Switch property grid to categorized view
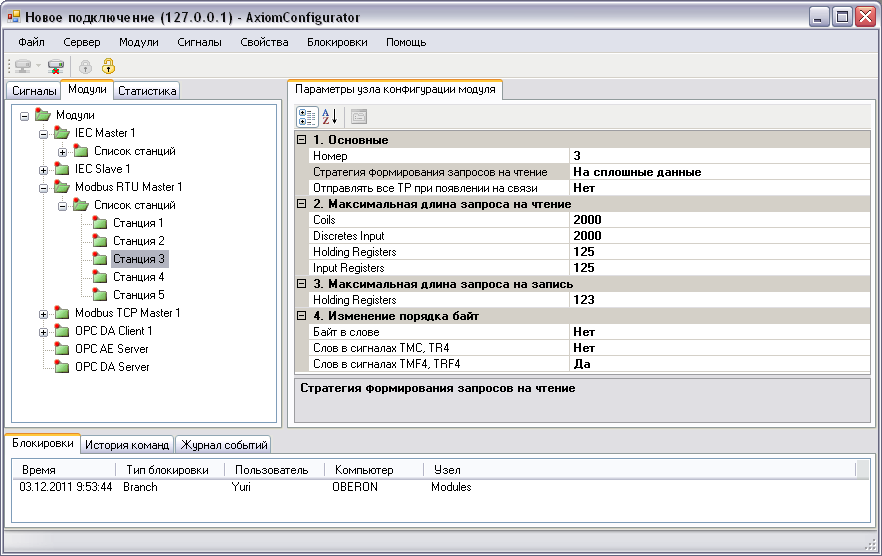The image size is (882, 556). 307,116
